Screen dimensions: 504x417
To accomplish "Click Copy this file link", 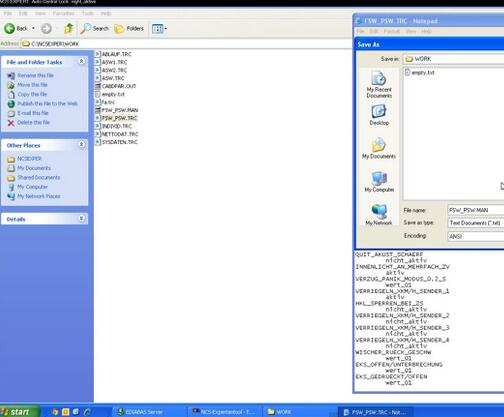I will pos(32,94).
